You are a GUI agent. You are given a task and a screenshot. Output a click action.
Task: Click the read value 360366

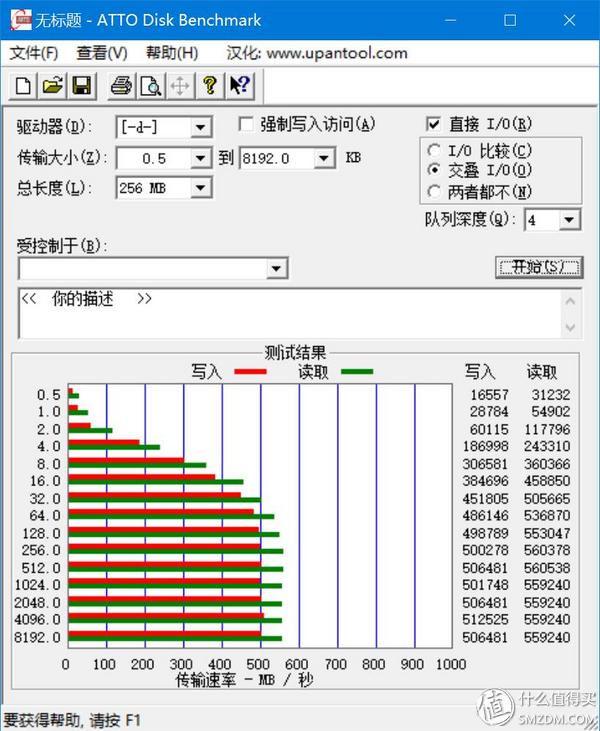(x=547, y=464)
